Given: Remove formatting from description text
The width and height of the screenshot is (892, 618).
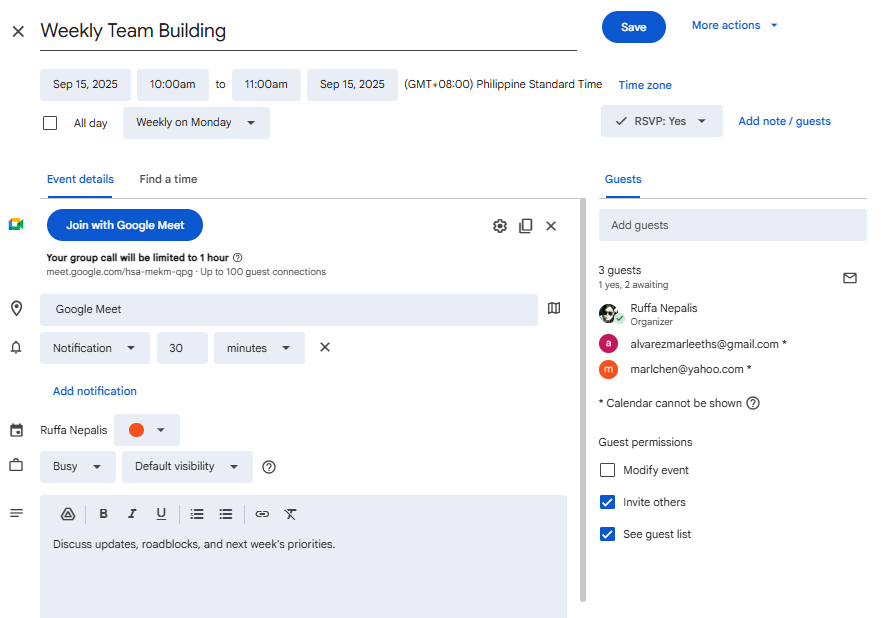Looking at the screenshot, I should click(x=290, y=514).
